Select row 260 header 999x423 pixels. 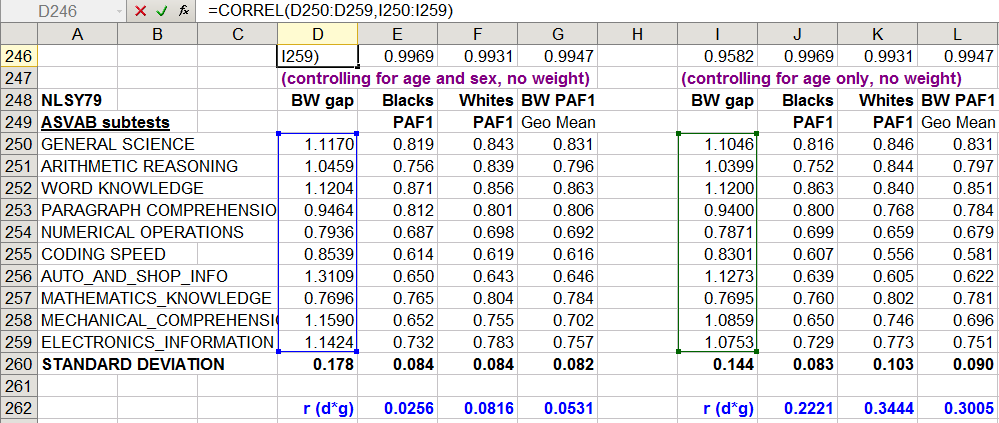click(19, 364)
